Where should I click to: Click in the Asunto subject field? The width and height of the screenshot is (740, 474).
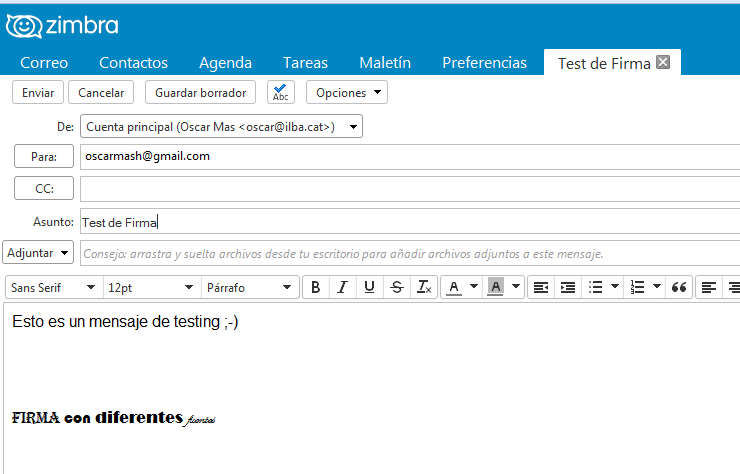coord(410,221)
